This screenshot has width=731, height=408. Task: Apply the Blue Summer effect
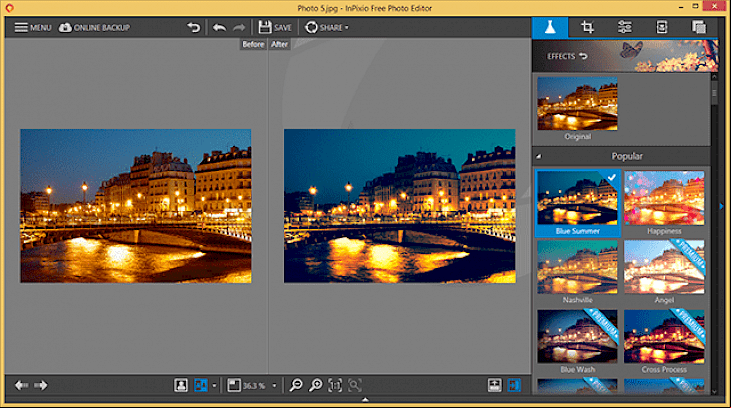pyautogui.click(x=577, y=203)
